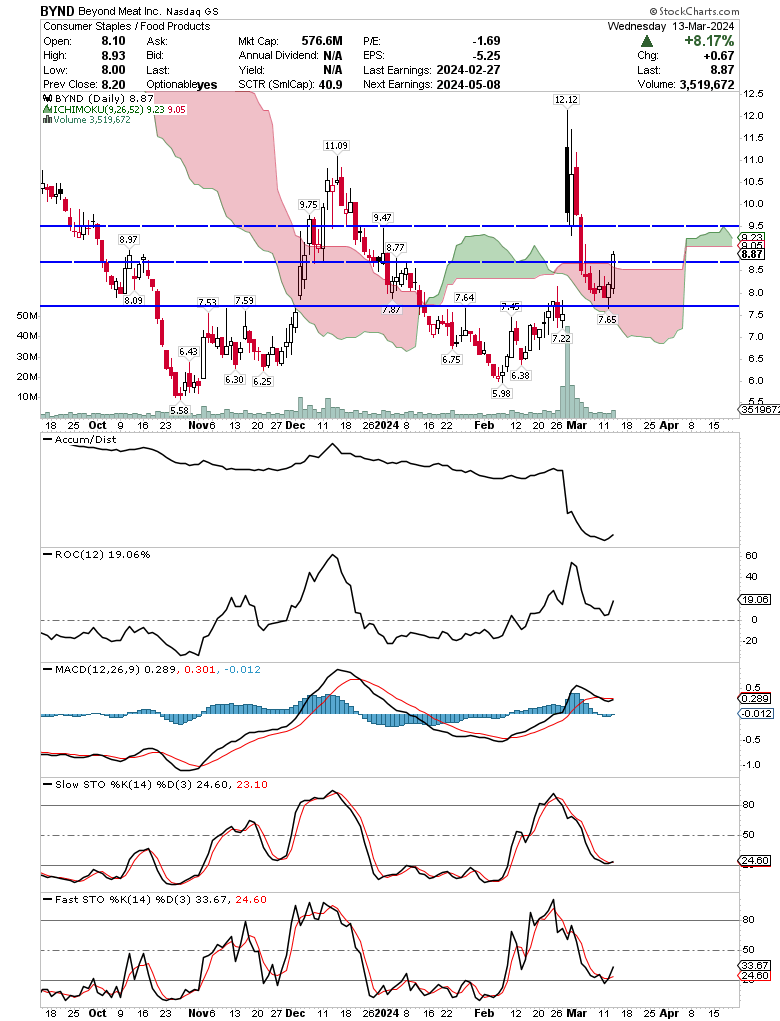The image size is (780, 1021).
Task: Click the SCTR (SmlCap) value 40.9
Action: [329, 84]
